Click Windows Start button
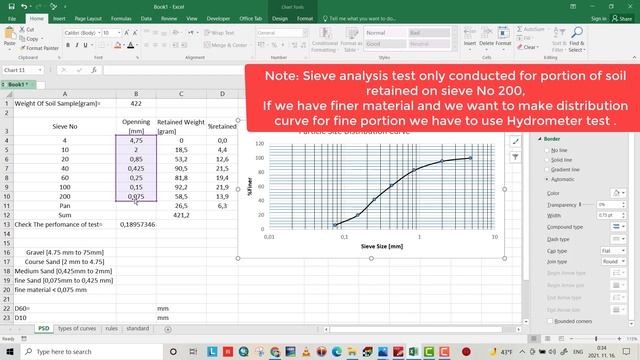The height and width of the screenshot is (360, 640). (x=9, y=351)
